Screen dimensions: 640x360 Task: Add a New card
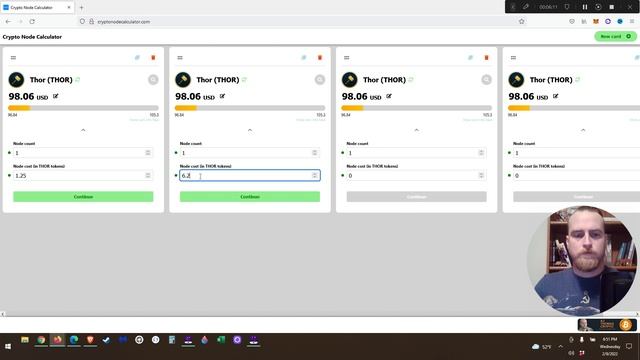(x=615, y=36)
